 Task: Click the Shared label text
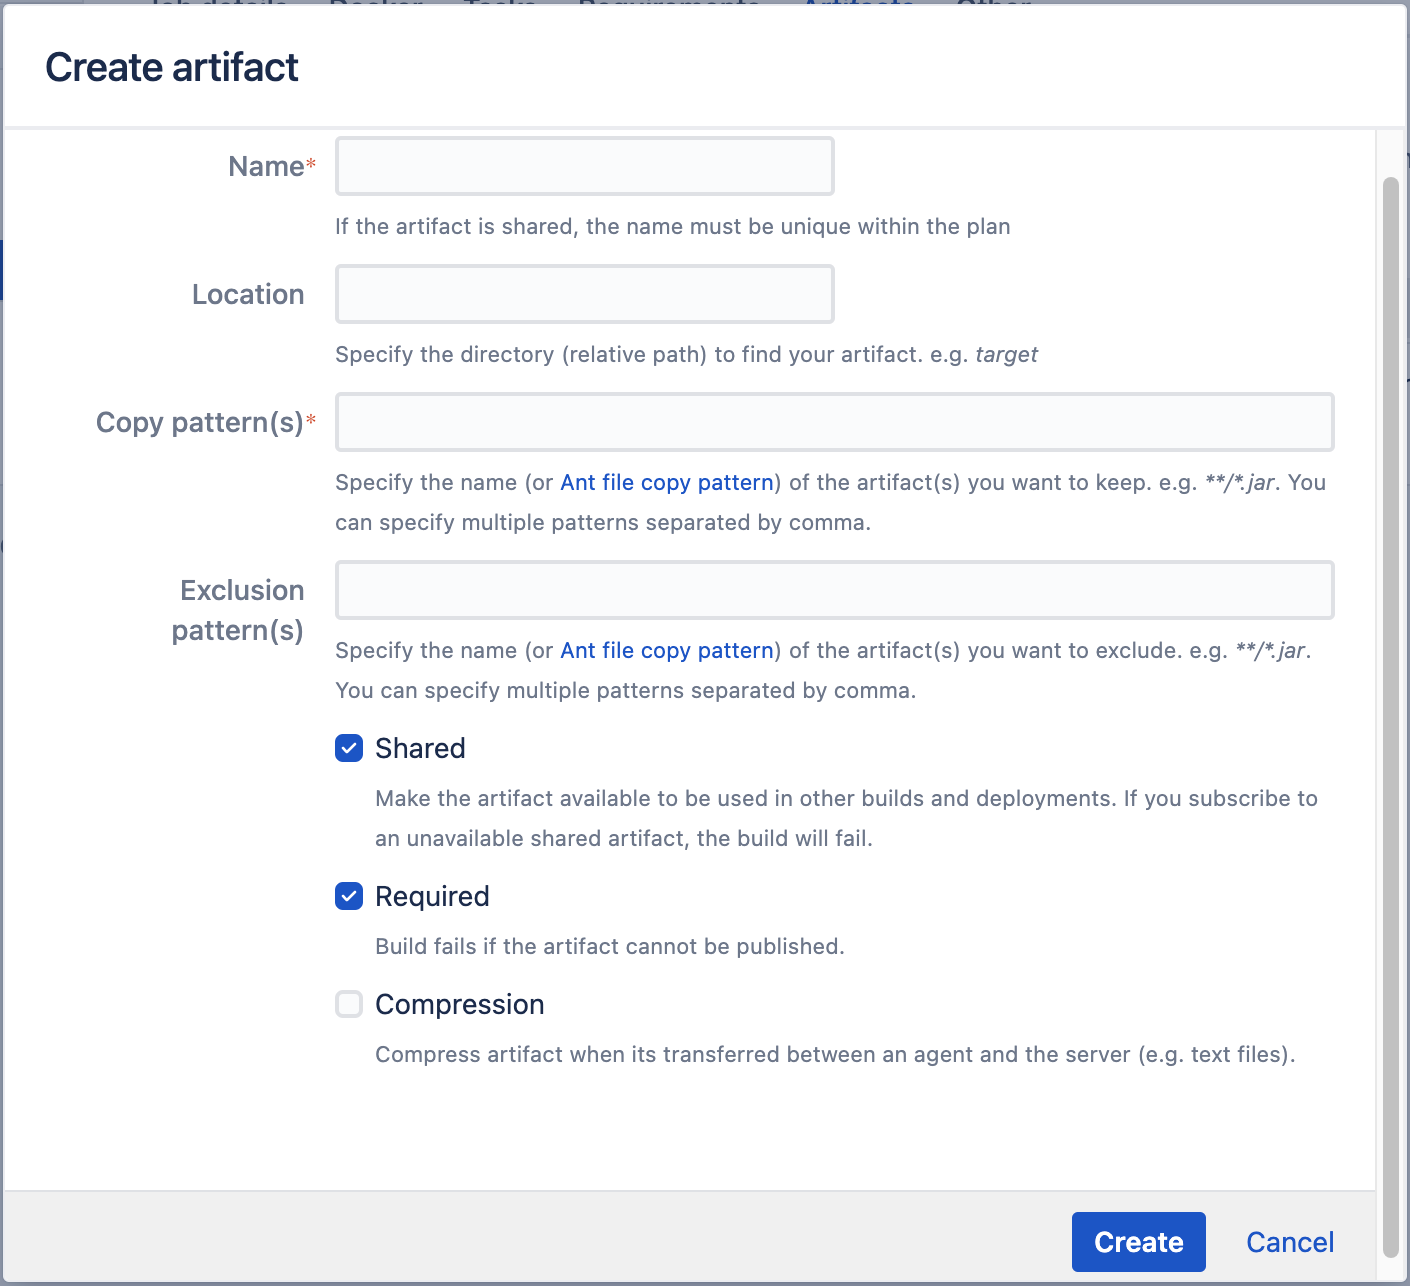click(420, 748)
